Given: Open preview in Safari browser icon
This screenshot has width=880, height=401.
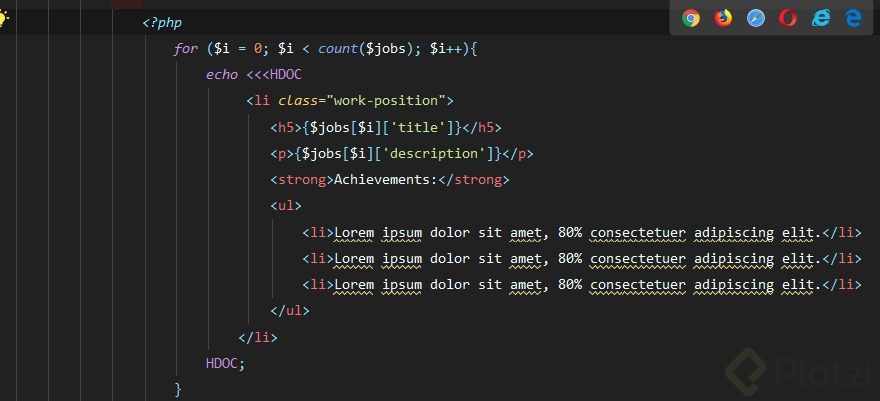Looking at the screenshot, I should point(756,19).
